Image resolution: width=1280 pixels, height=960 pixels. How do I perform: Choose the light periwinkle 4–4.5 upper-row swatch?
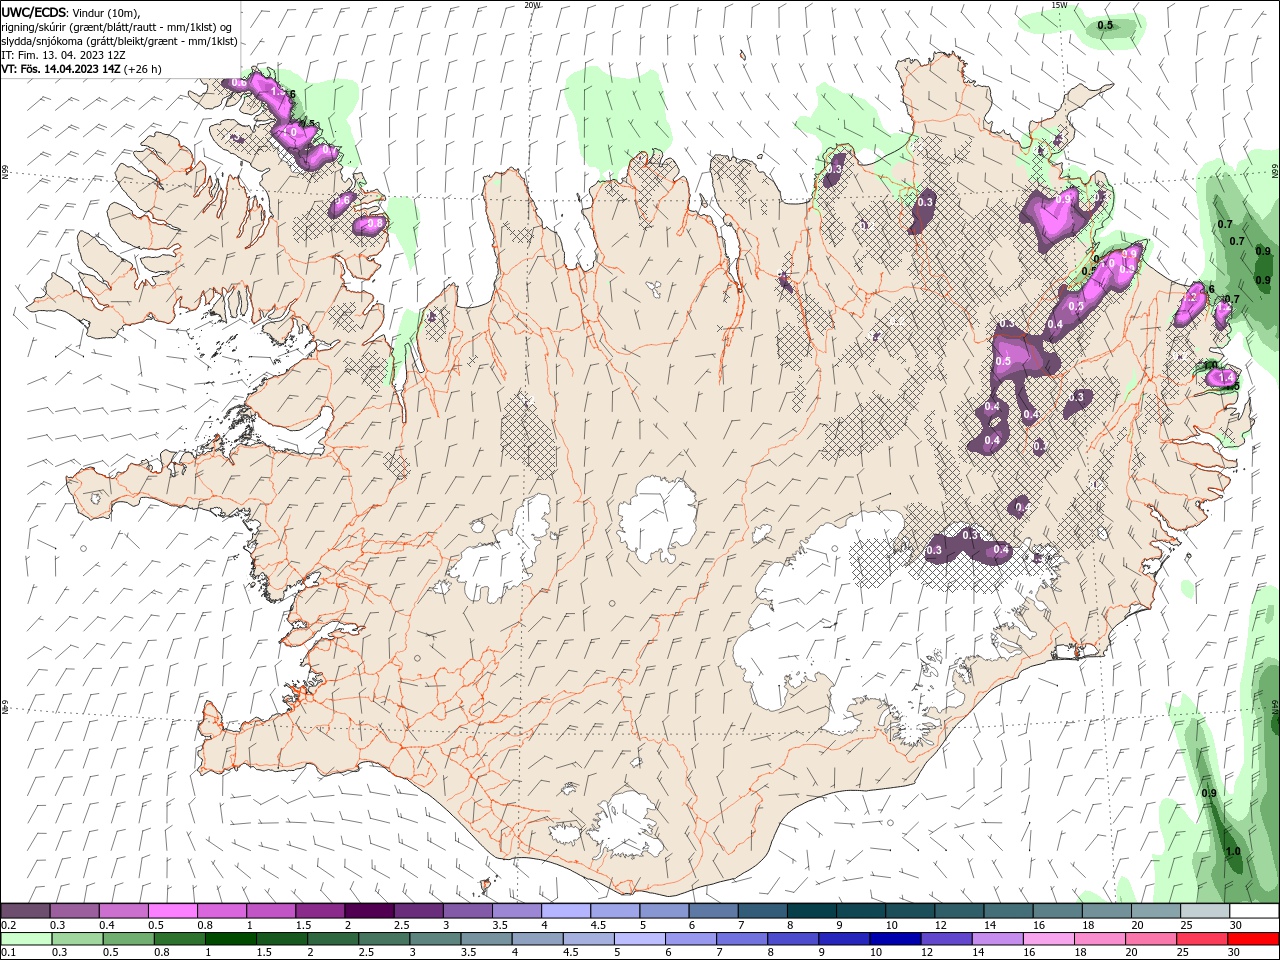coord(565,911)
